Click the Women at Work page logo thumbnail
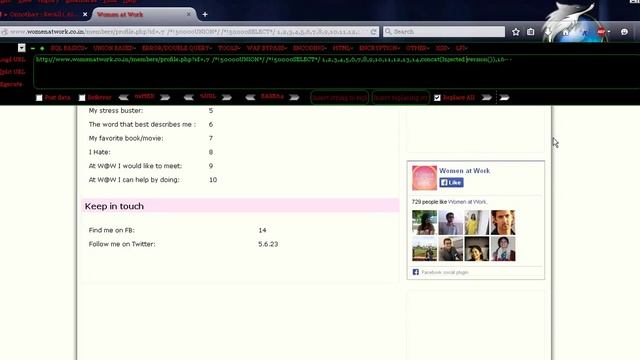 point(424,178)
